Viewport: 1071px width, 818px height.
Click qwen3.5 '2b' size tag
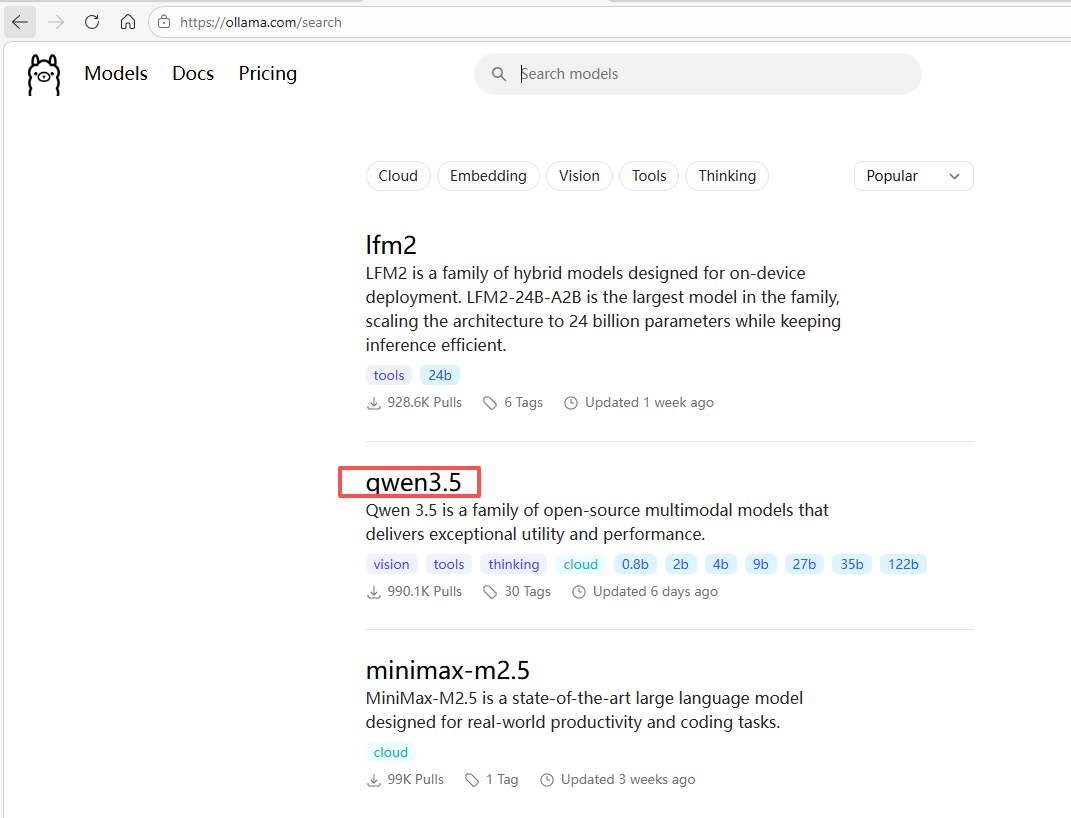pyautogui.click(x=681, y=564)
